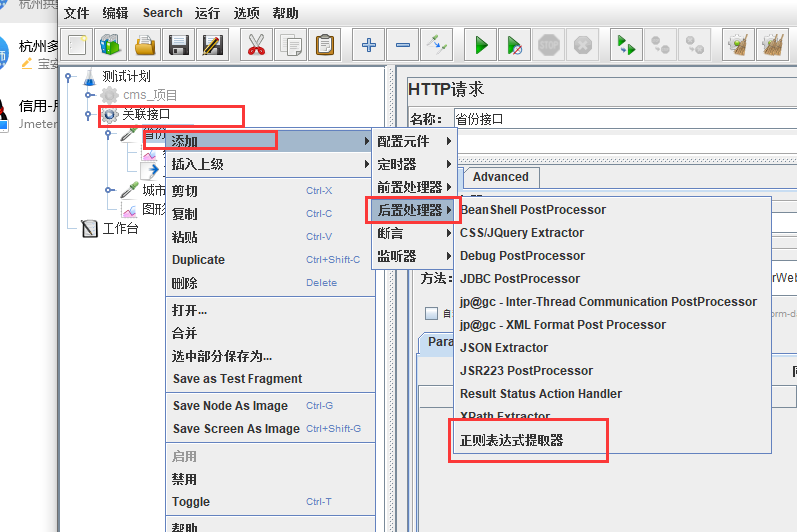Open the Templates toolbar icon
Image resolution: width=797 pixels, height=532 pixels.
[111, 45]
